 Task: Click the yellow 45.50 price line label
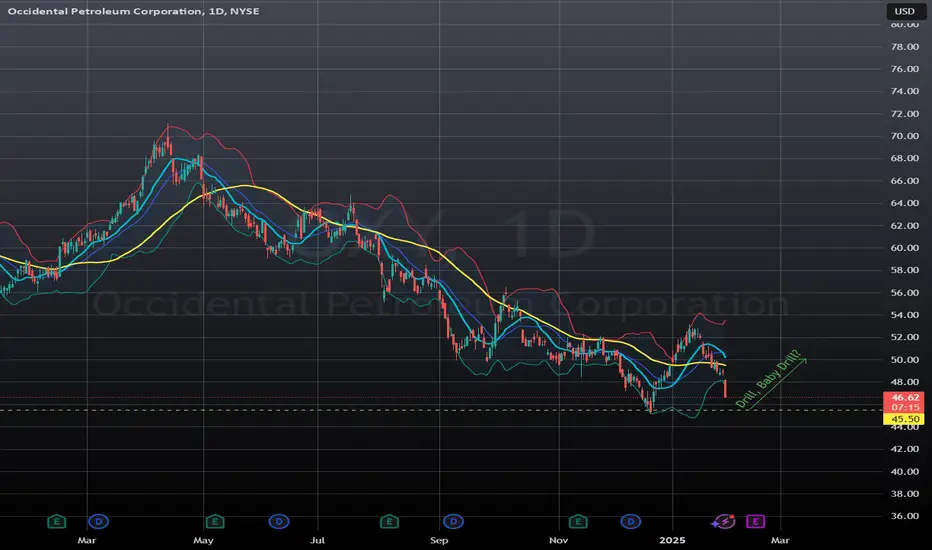tap(905, 419)
